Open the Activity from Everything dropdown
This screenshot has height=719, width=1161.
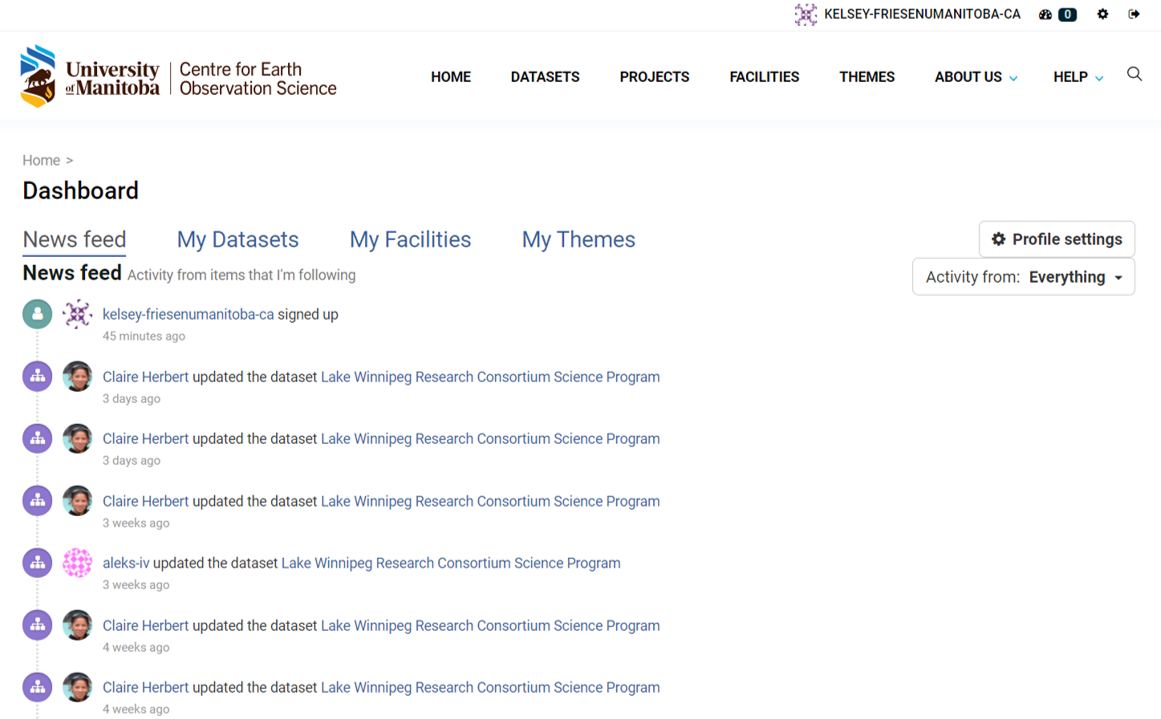click(x=1023, y=277)
